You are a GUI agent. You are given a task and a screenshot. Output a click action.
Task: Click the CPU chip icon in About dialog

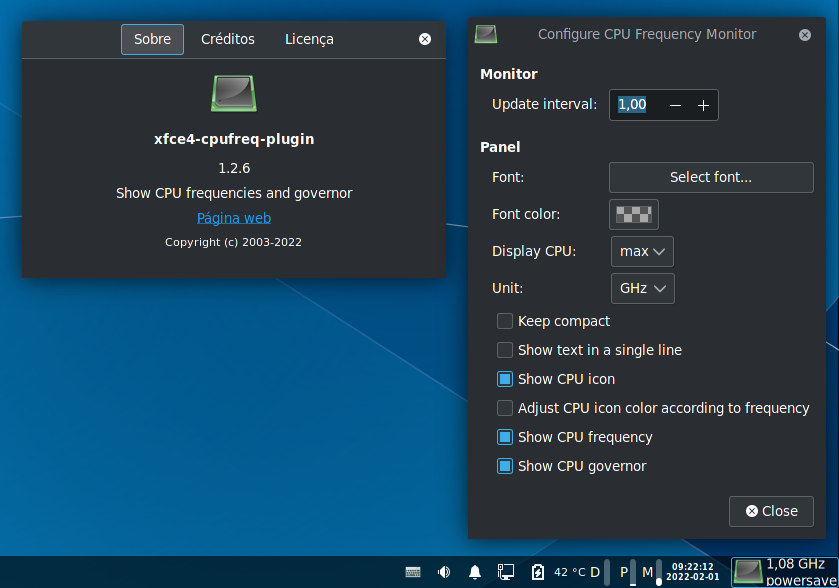pyautogui.click(x=234, y=93)
